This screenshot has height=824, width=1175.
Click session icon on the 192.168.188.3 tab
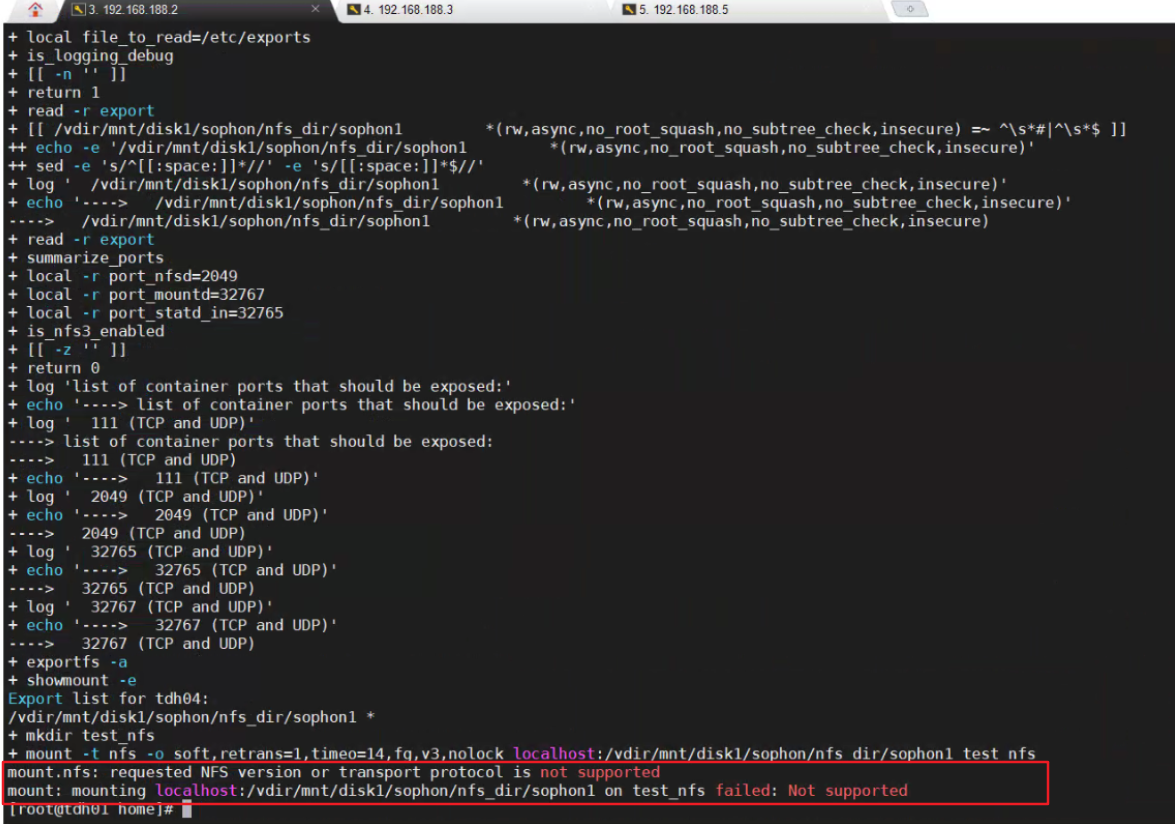(x=353, y=10)
